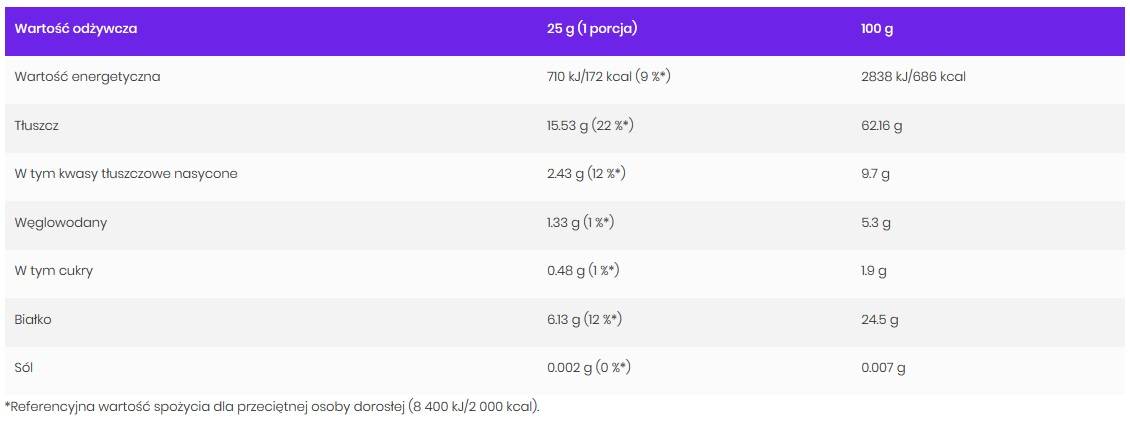Click the "100 g" column header
Screen dimensions: 1130x438
(877, 29)
